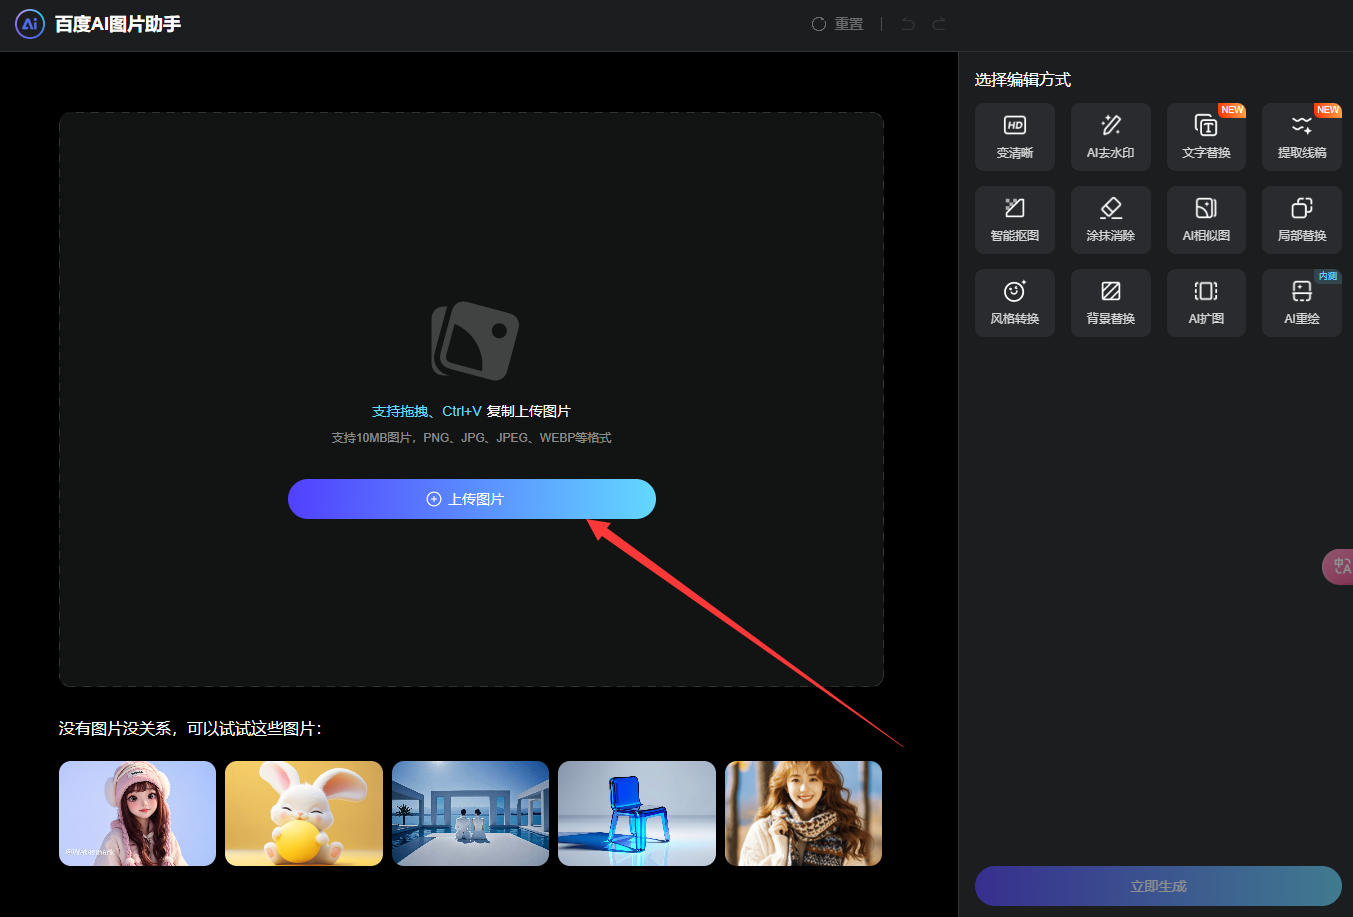
Task: Select the AI相似图 similar image tool
Action: coord(1206,220)
